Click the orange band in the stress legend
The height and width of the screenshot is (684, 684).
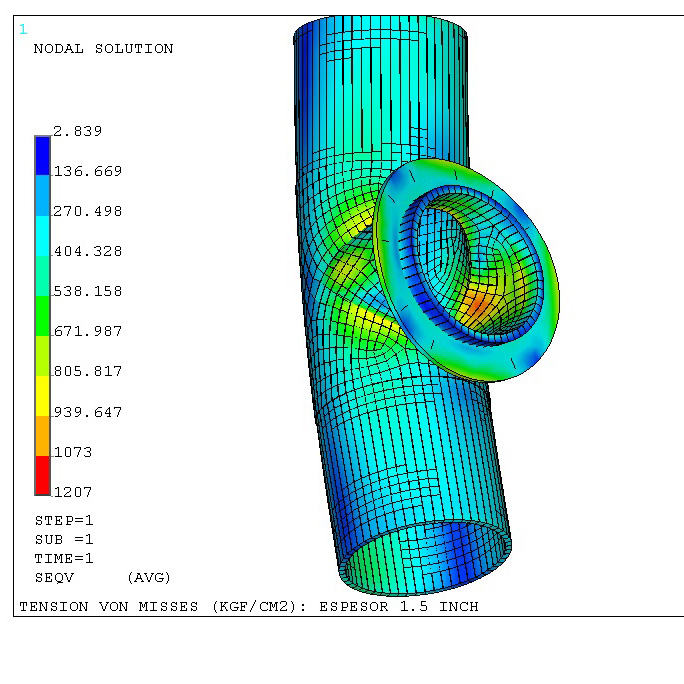click(42, 435)
